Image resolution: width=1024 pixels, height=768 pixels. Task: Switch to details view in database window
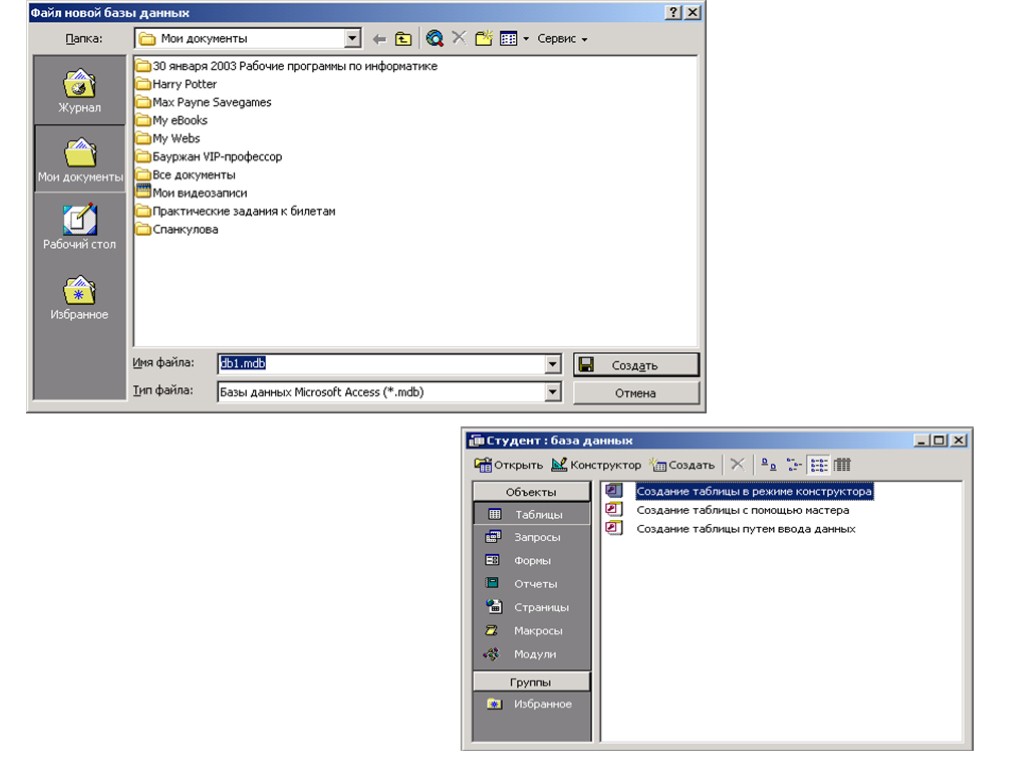(x=842, y=465)
